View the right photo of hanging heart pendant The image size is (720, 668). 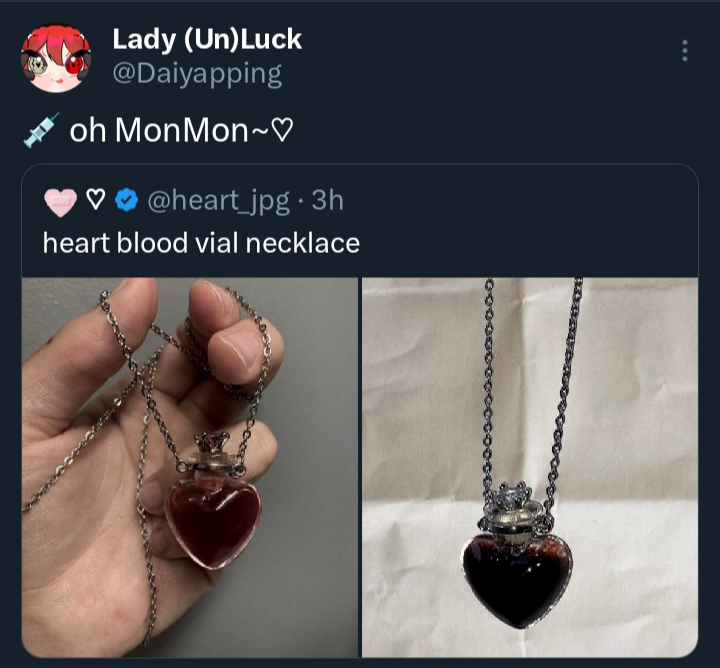(x=530, y=467)
